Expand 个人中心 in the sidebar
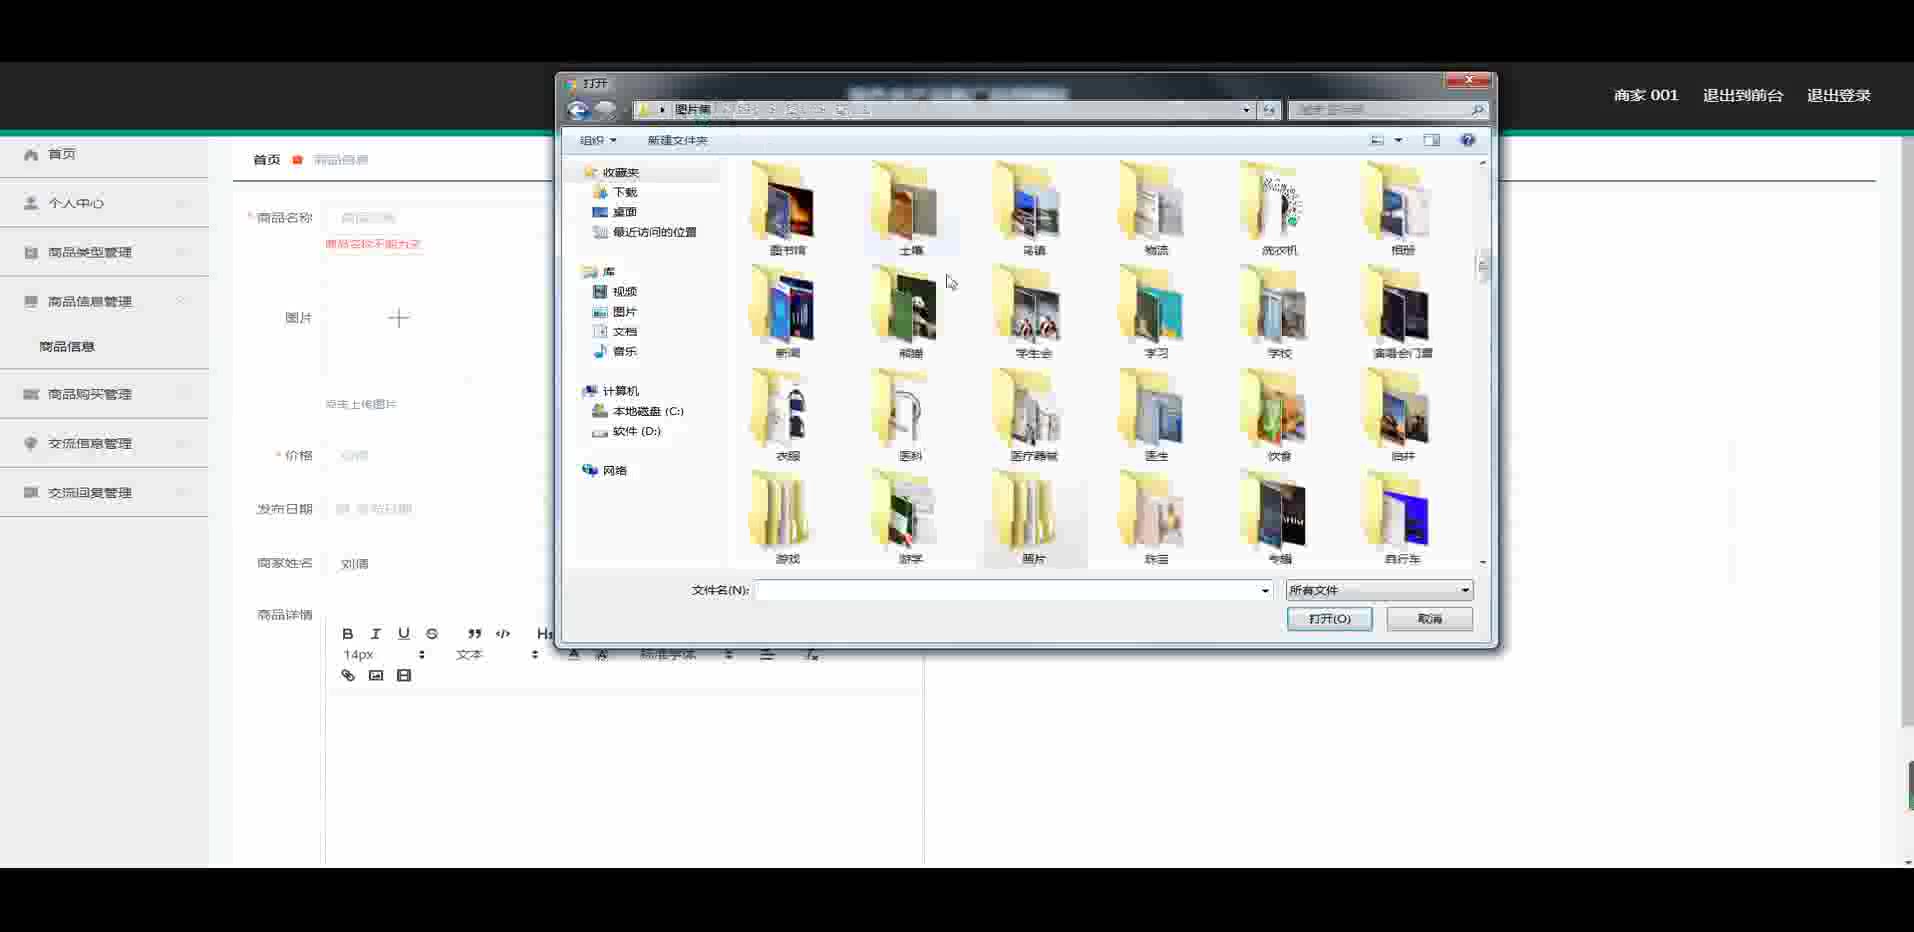Screen dimensions: 1914x932 (x=104, y=203)
